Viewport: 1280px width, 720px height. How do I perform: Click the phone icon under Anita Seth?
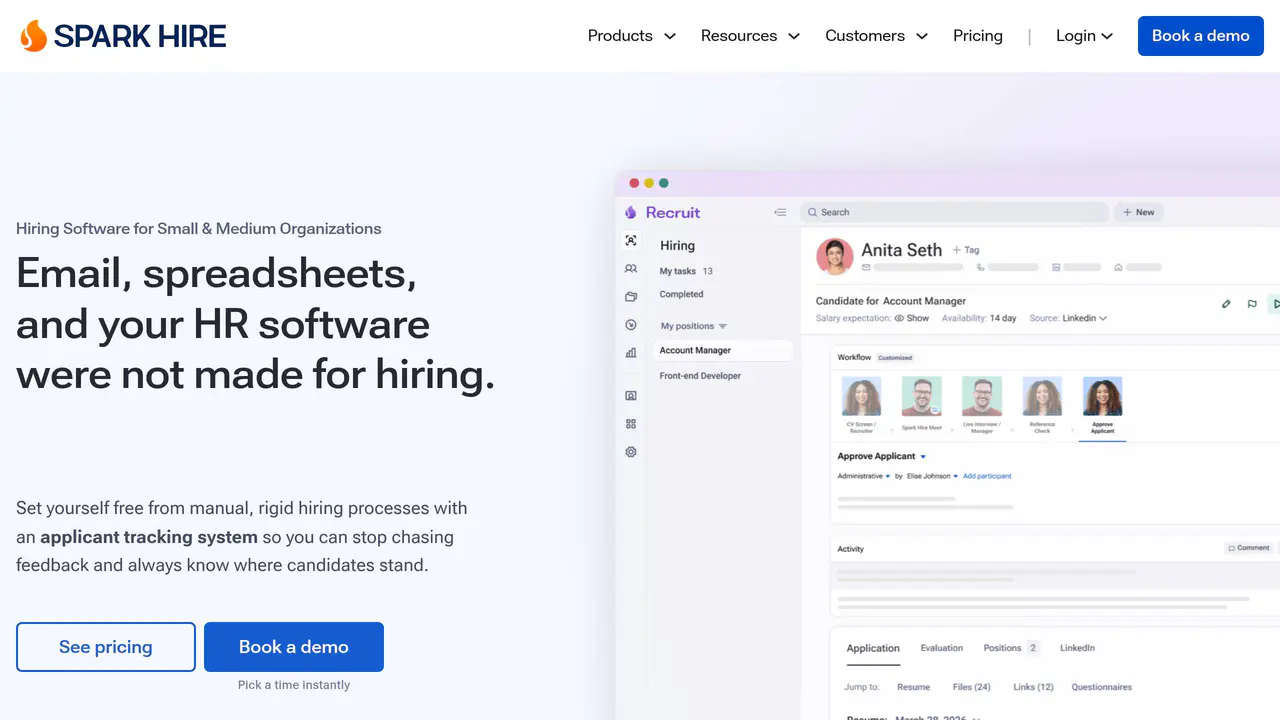coord(981,267)
